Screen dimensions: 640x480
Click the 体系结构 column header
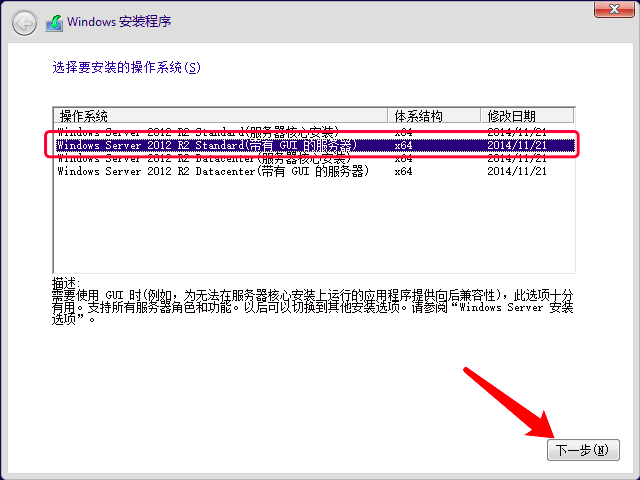coord(434,116)
